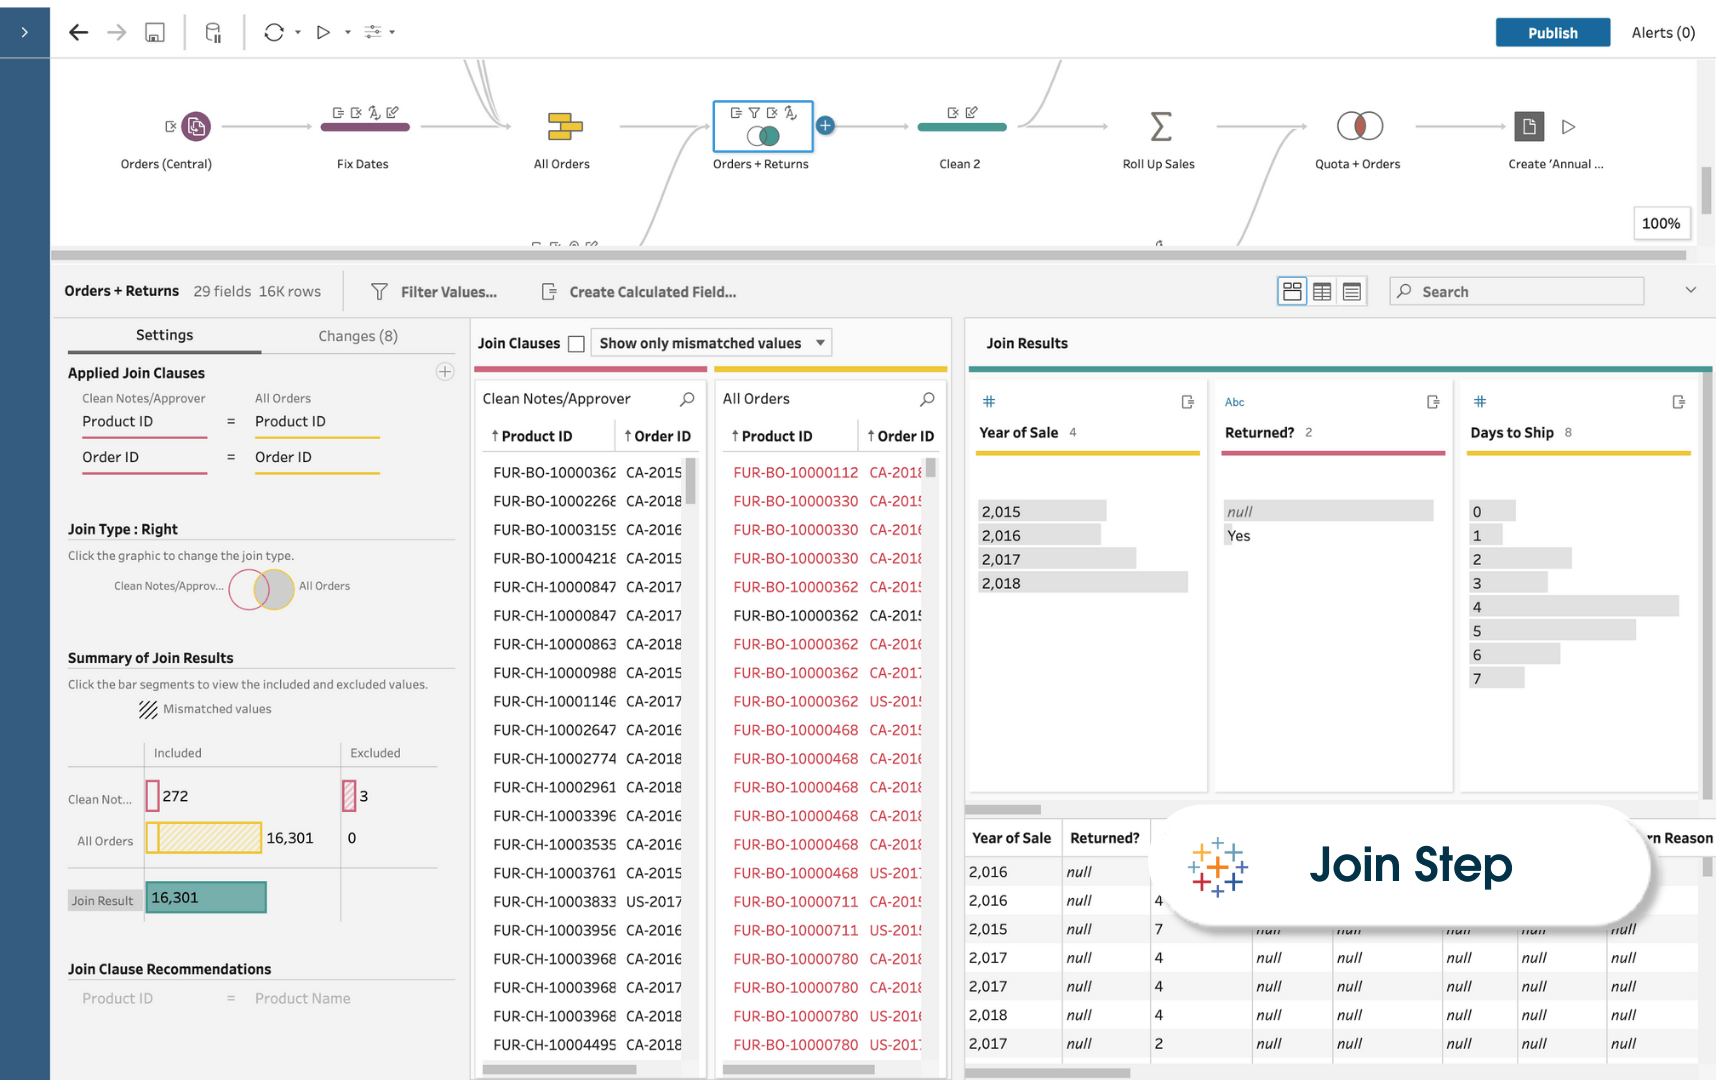This screenshot has width=1720, height=1080.
Task: Click the add step plus icon after Orders + Returns
Action: click(x=825, y=126)
